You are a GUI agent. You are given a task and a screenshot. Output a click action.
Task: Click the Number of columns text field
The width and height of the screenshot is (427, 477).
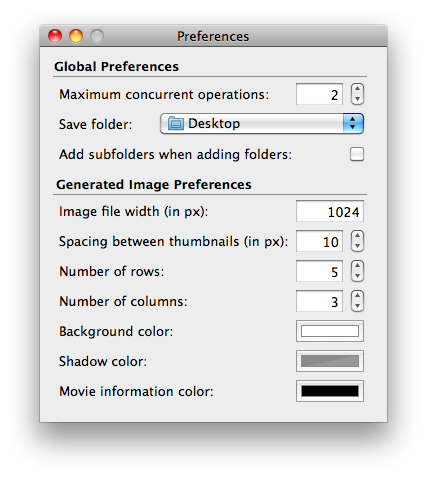pyautogui.click(x=319, y=301)
